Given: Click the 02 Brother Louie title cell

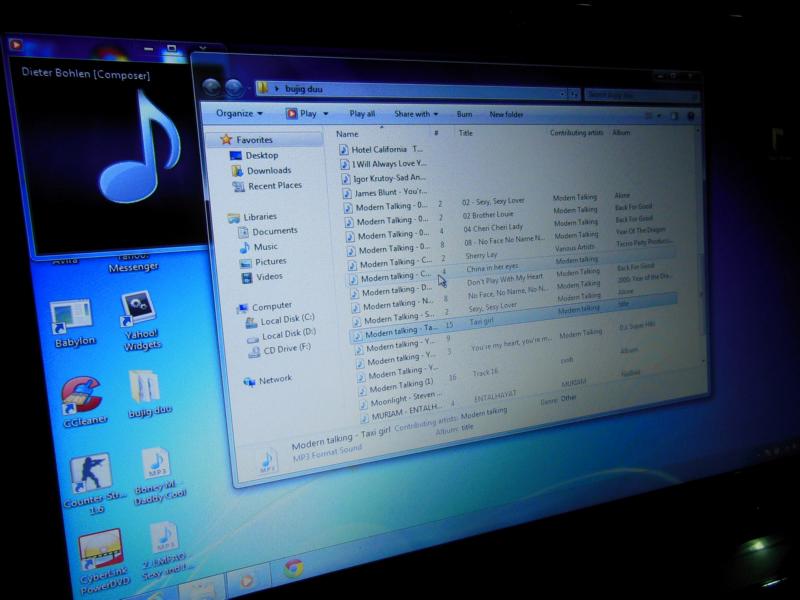Looking at the screenshot, I should (488, 215).
